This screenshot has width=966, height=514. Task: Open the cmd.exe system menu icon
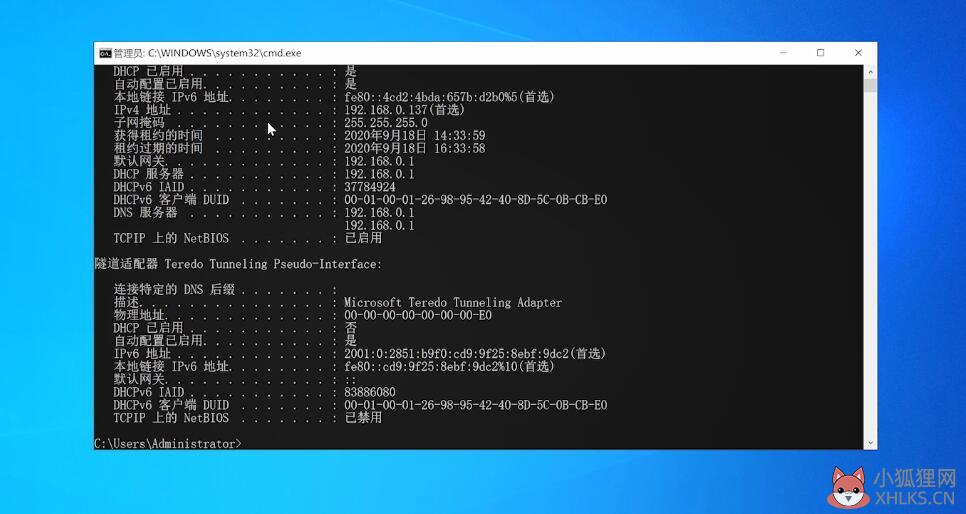tap(105, 53)
